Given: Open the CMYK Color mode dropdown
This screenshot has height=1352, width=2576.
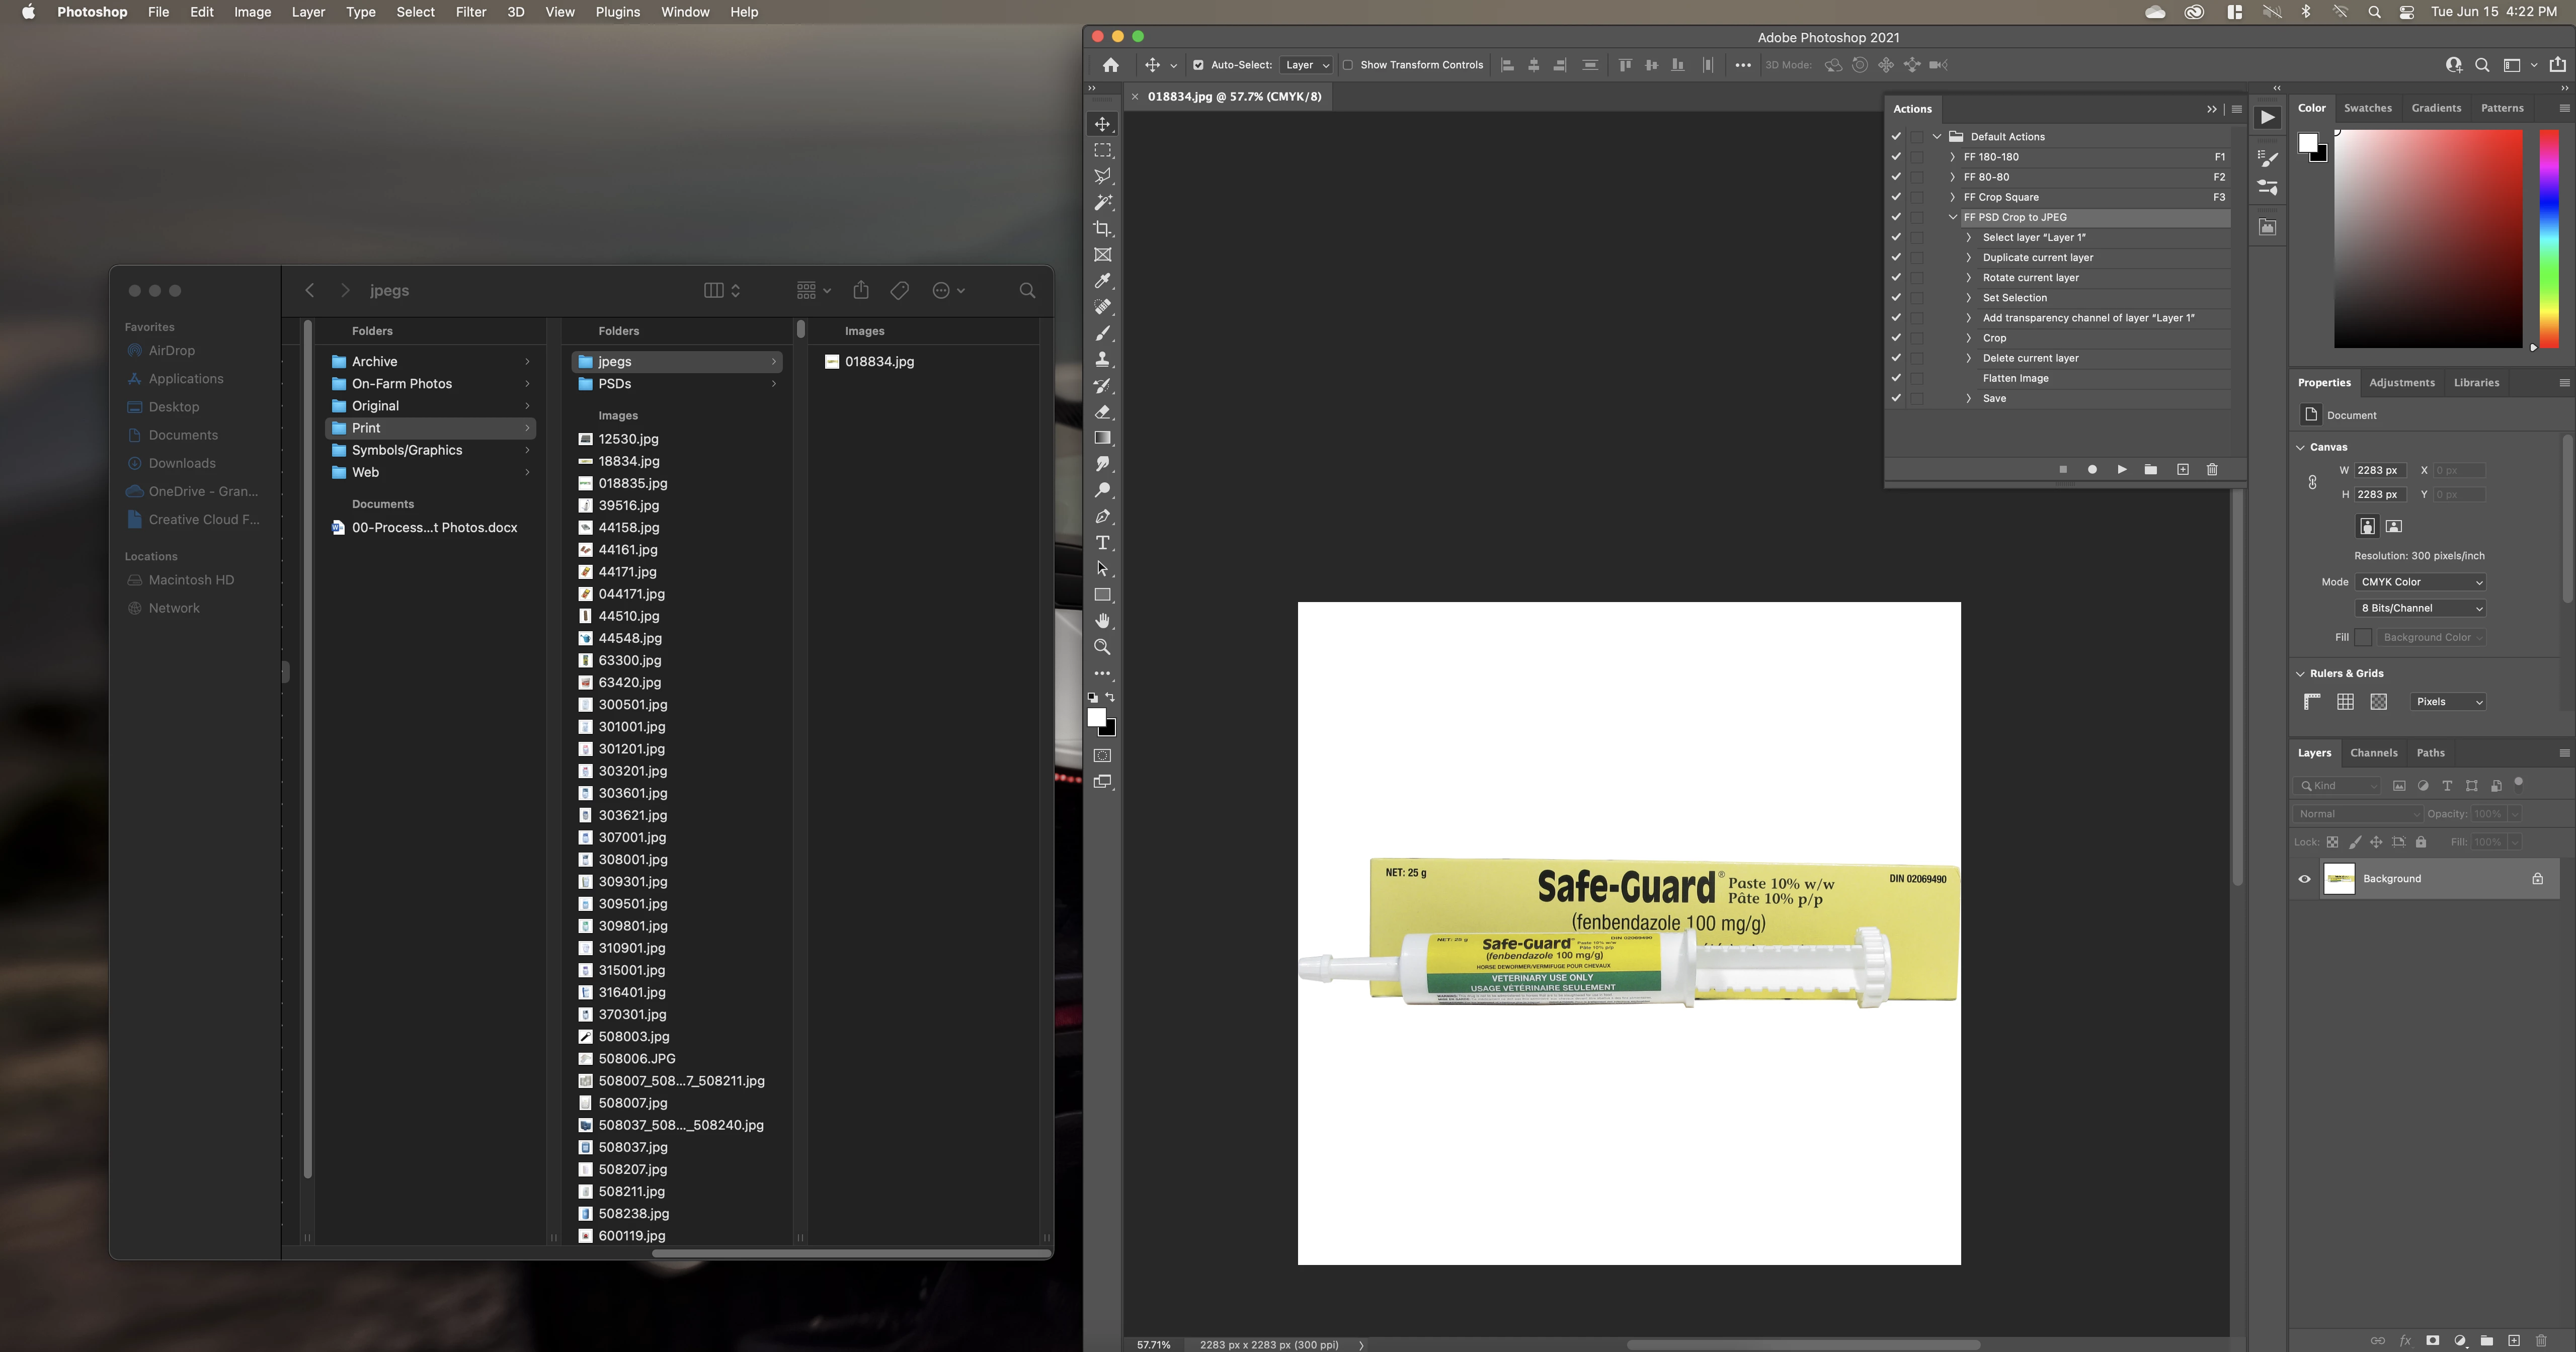Looking at the screenshot, I should 2421,582.
